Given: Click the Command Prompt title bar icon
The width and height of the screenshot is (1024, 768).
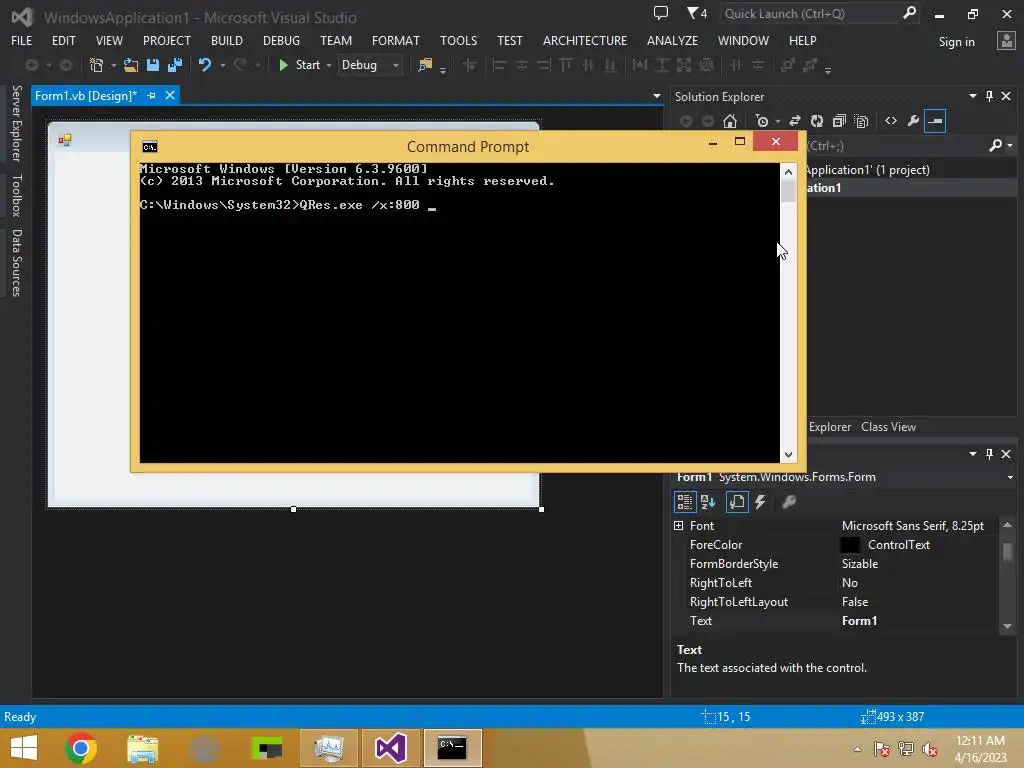Looking at the screenshot, I should point(150,146).
